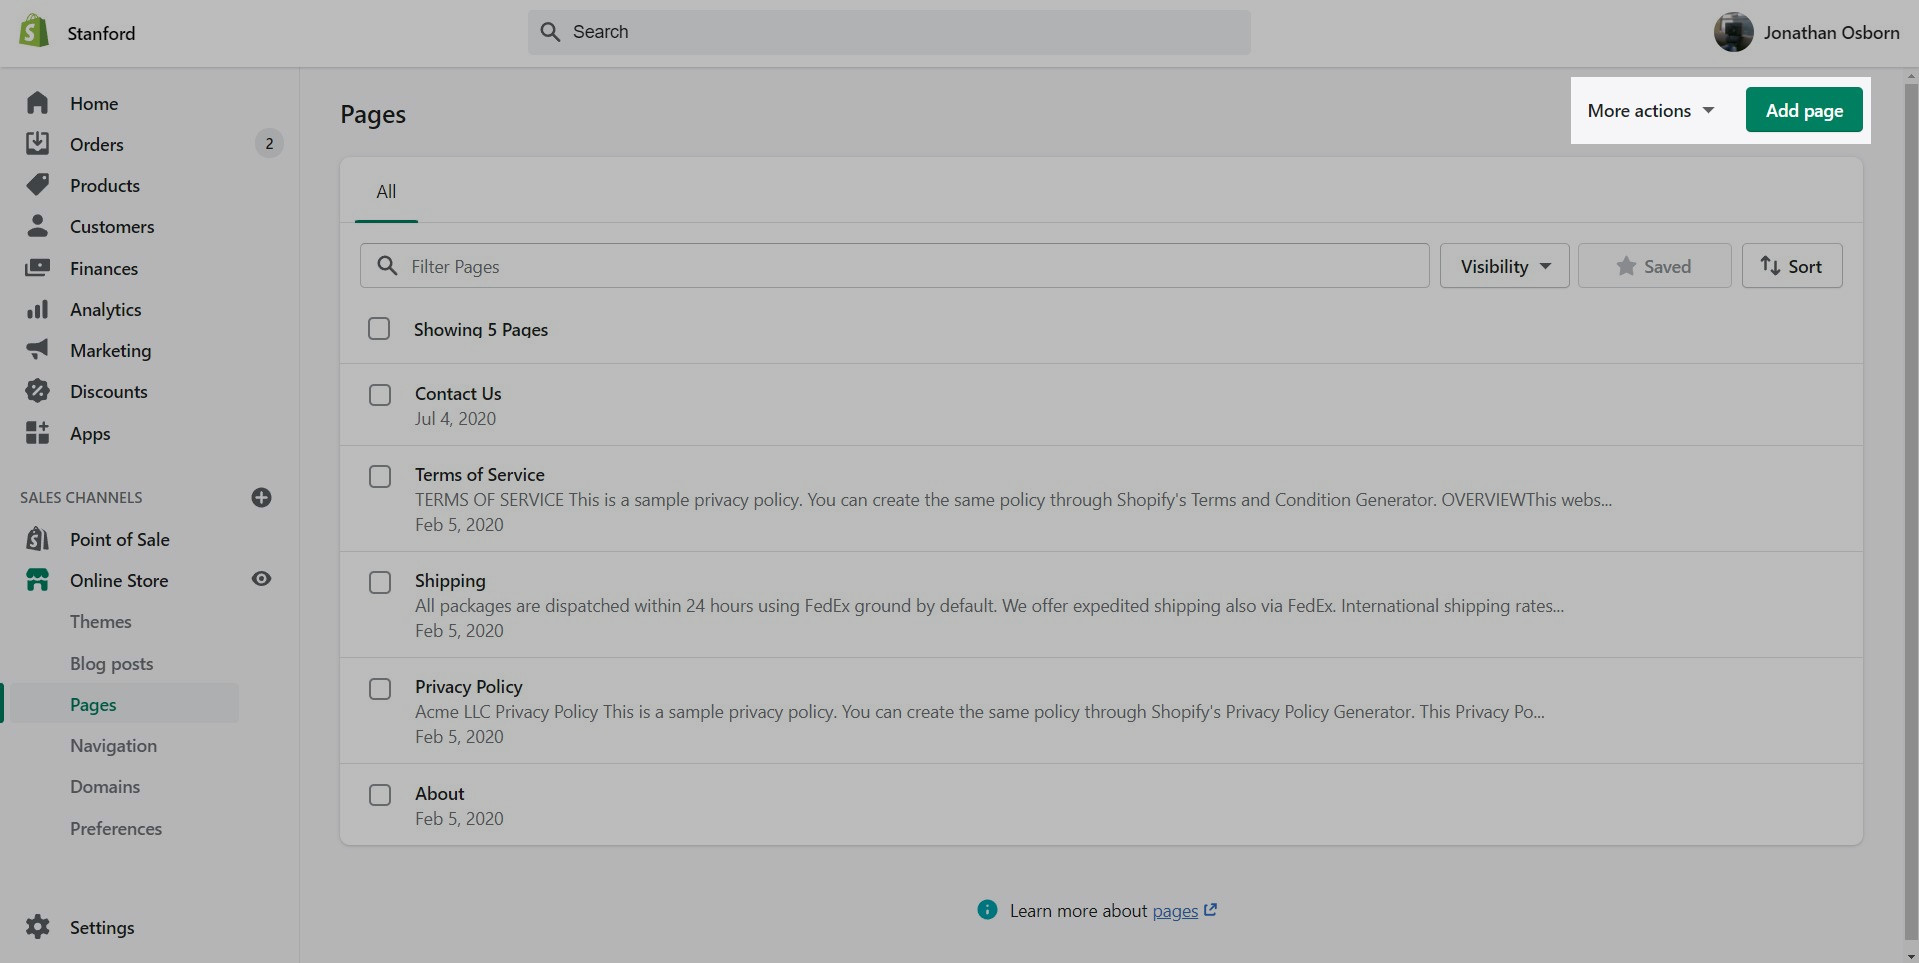Open the Sort options menu
This screenshot has width=1919, height=963.
click(1791, 267)
